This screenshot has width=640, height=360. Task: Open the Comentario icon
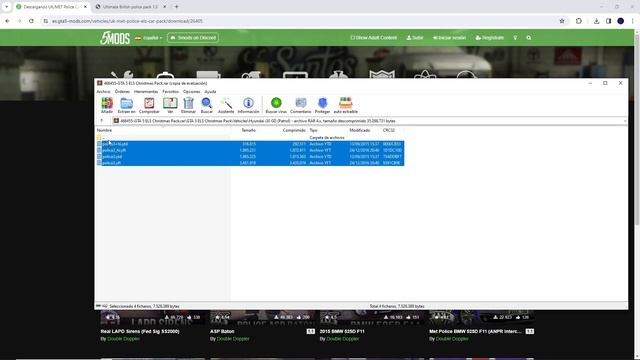pyautogui.click(x=300, y=105)
